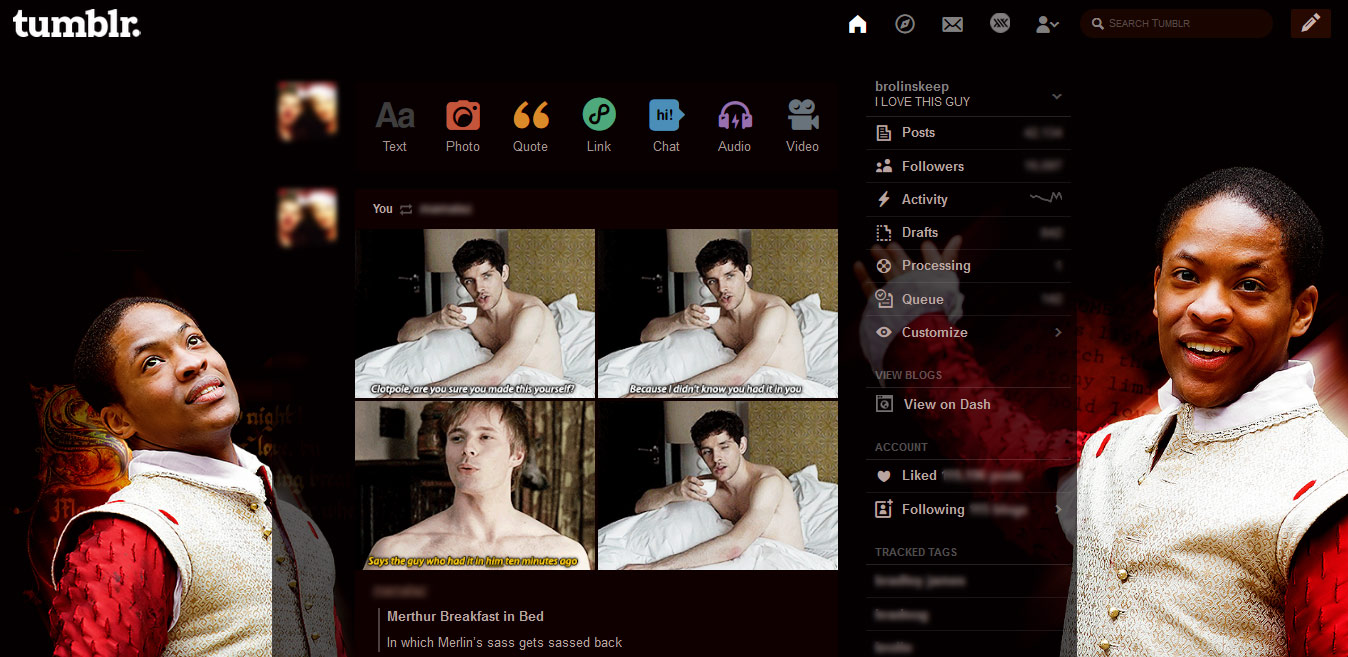Open the inbox envelope icon

(952, 24)
